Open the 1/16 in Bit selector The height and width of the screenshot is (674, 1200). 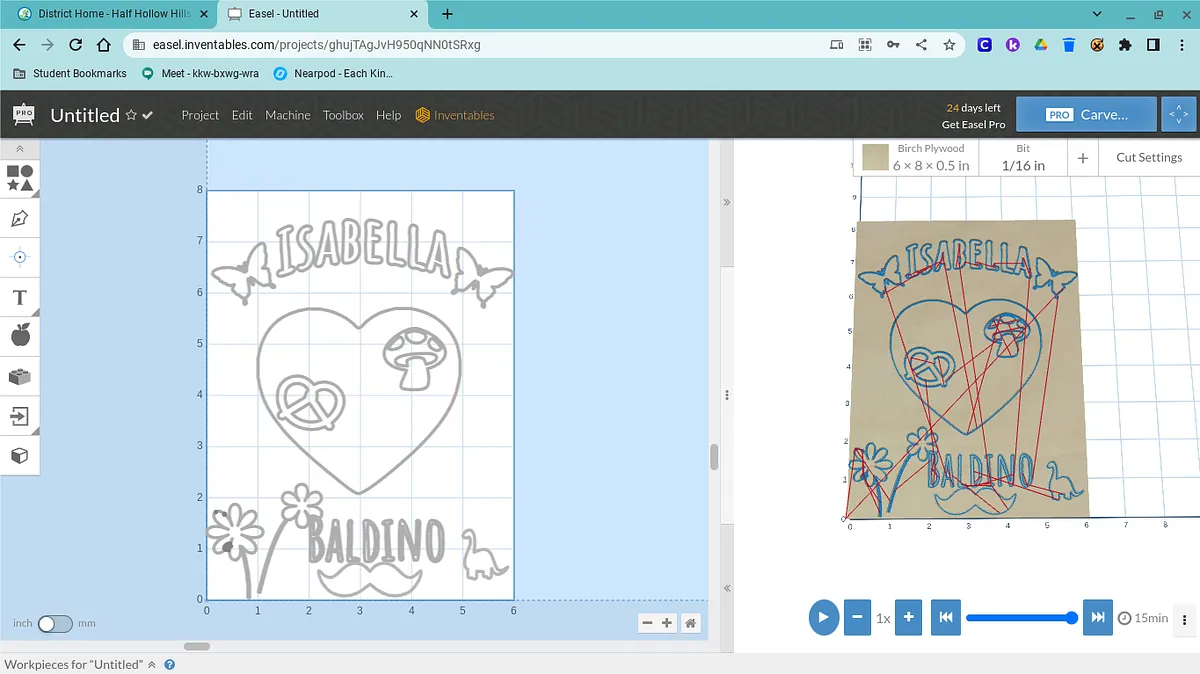tap(1023, 158)
